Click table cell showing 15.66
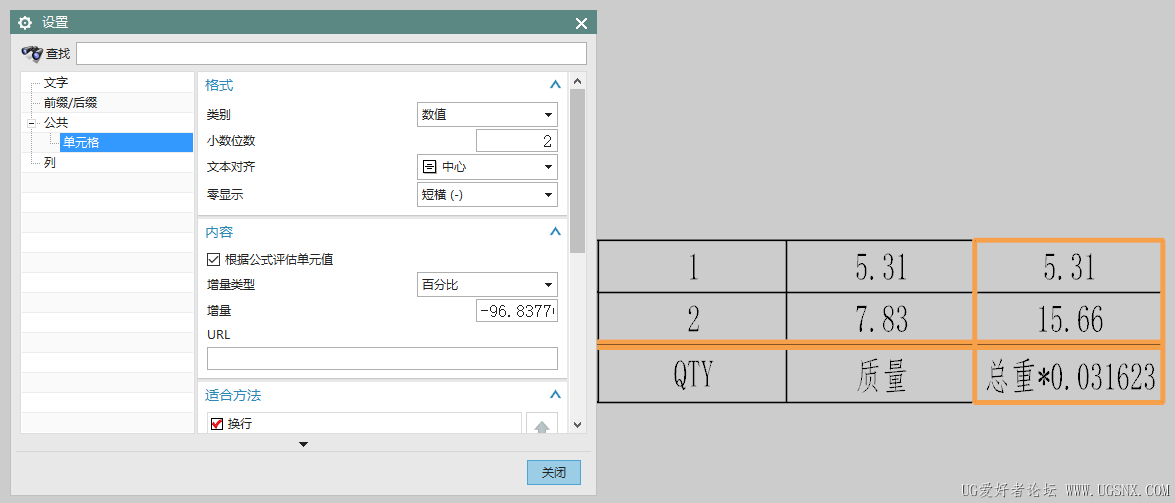This screenshot has height=503, width=1175. [x=1068, y=319]
